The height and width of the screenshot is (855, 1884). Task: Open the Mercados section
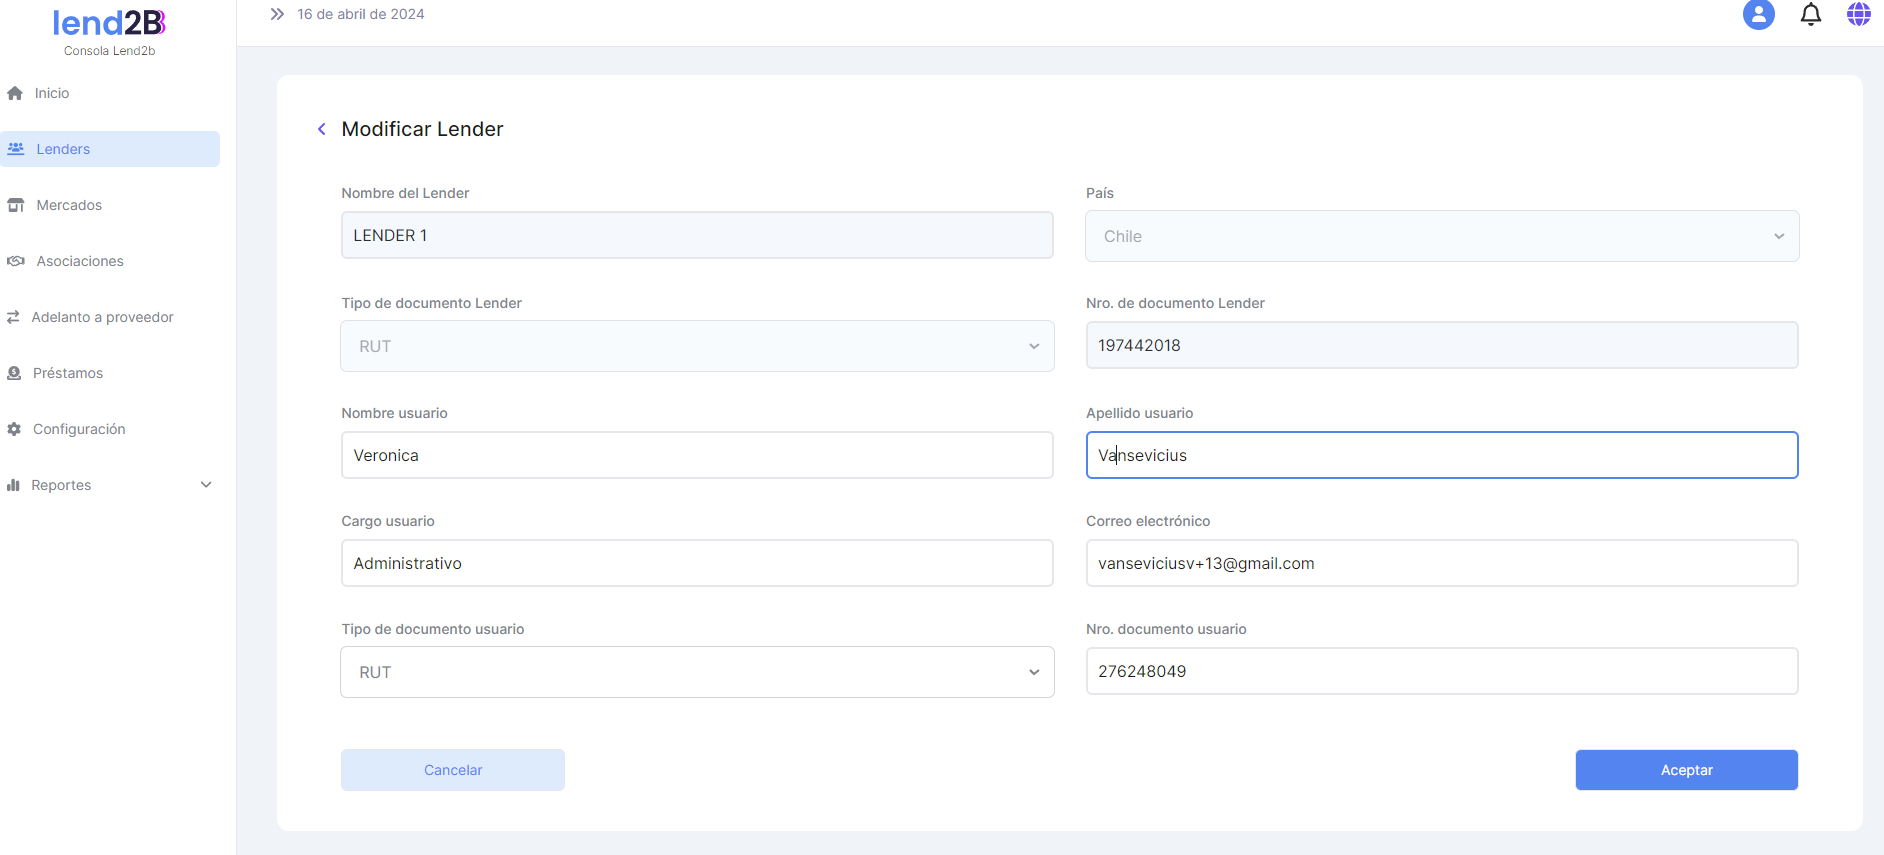69,205
